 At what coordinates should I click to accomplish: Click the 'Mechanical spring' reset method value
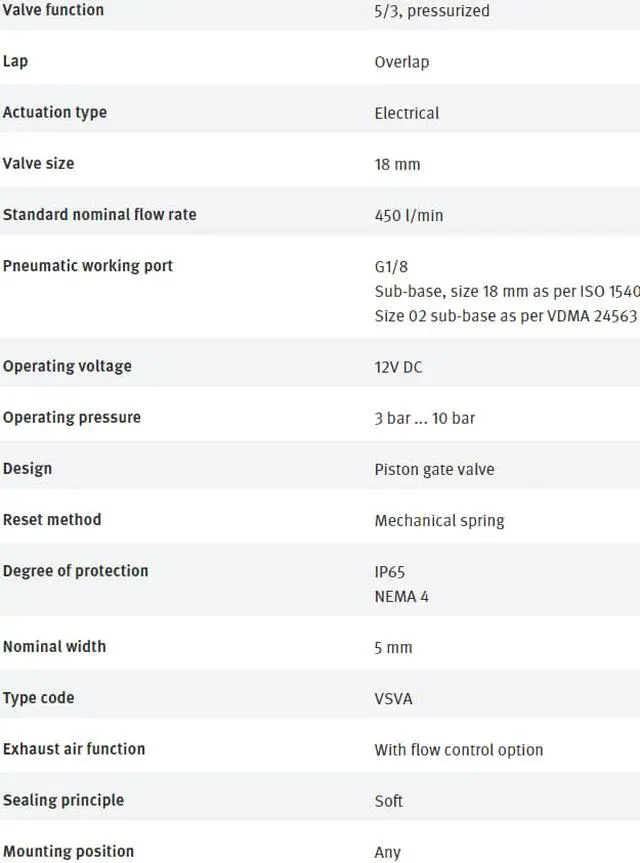(x=439, y=520)
